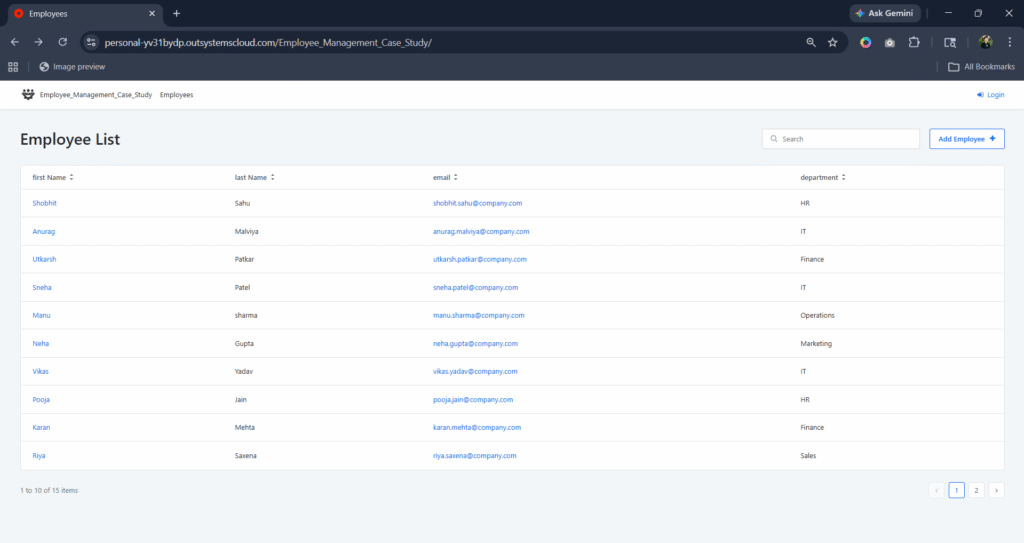Click the zoom magnifier icon in address bar

[810, 42]
